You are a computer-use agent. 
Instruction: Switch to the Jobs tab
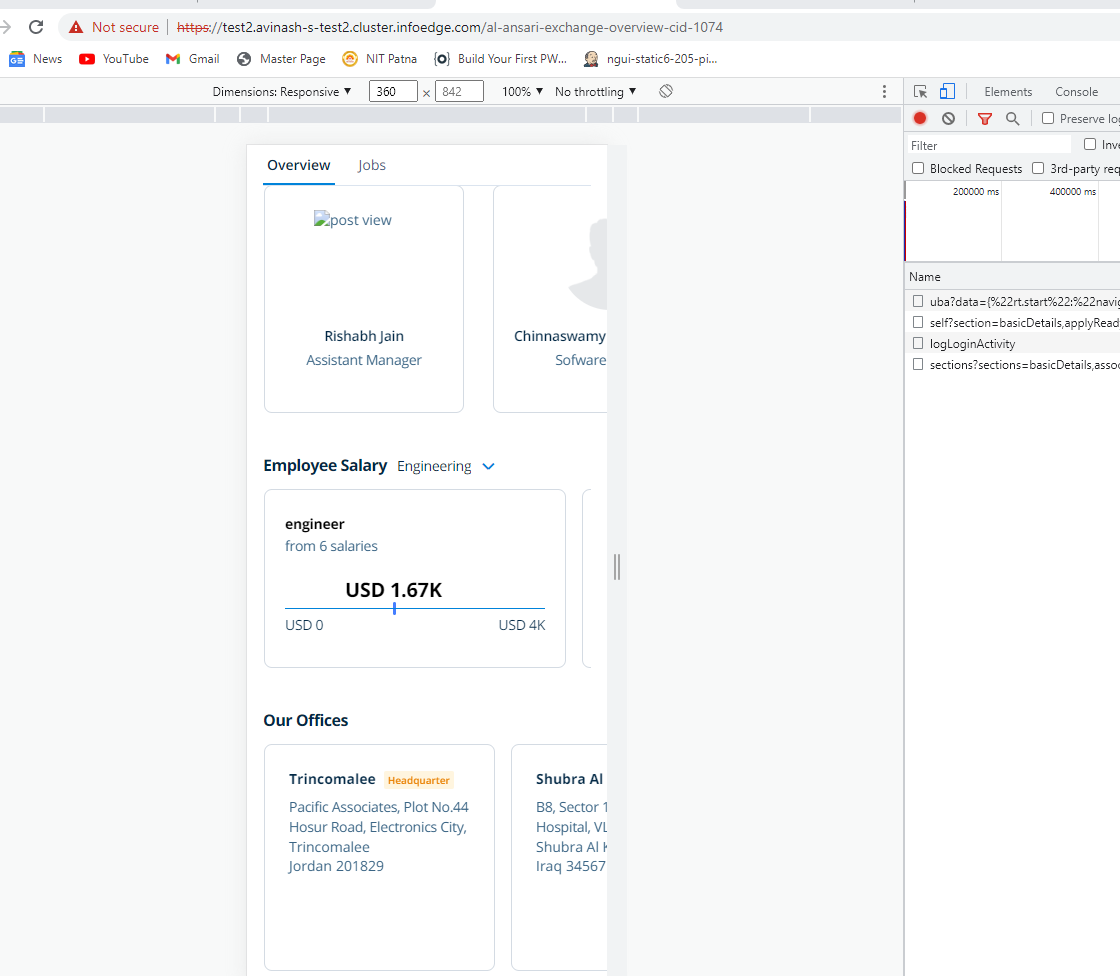click(372, 165)
